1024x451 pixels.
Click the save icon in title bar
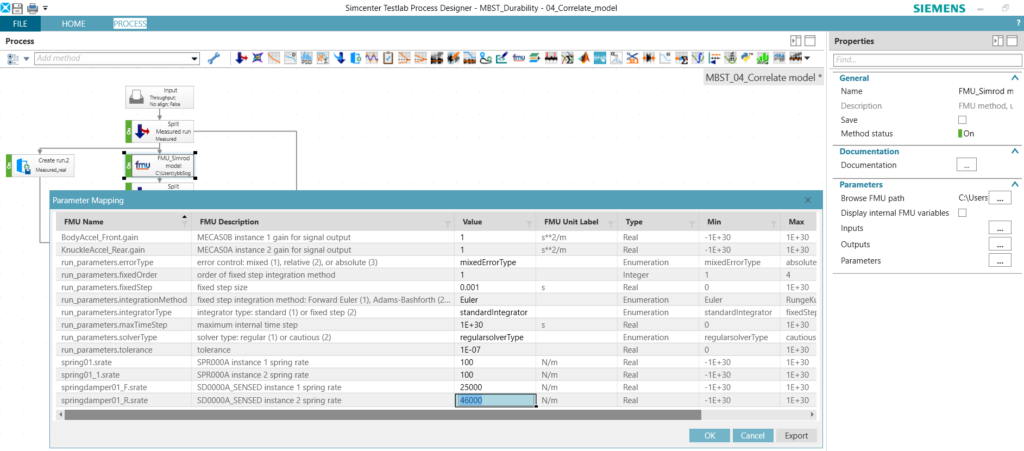(x=19, y=8)
